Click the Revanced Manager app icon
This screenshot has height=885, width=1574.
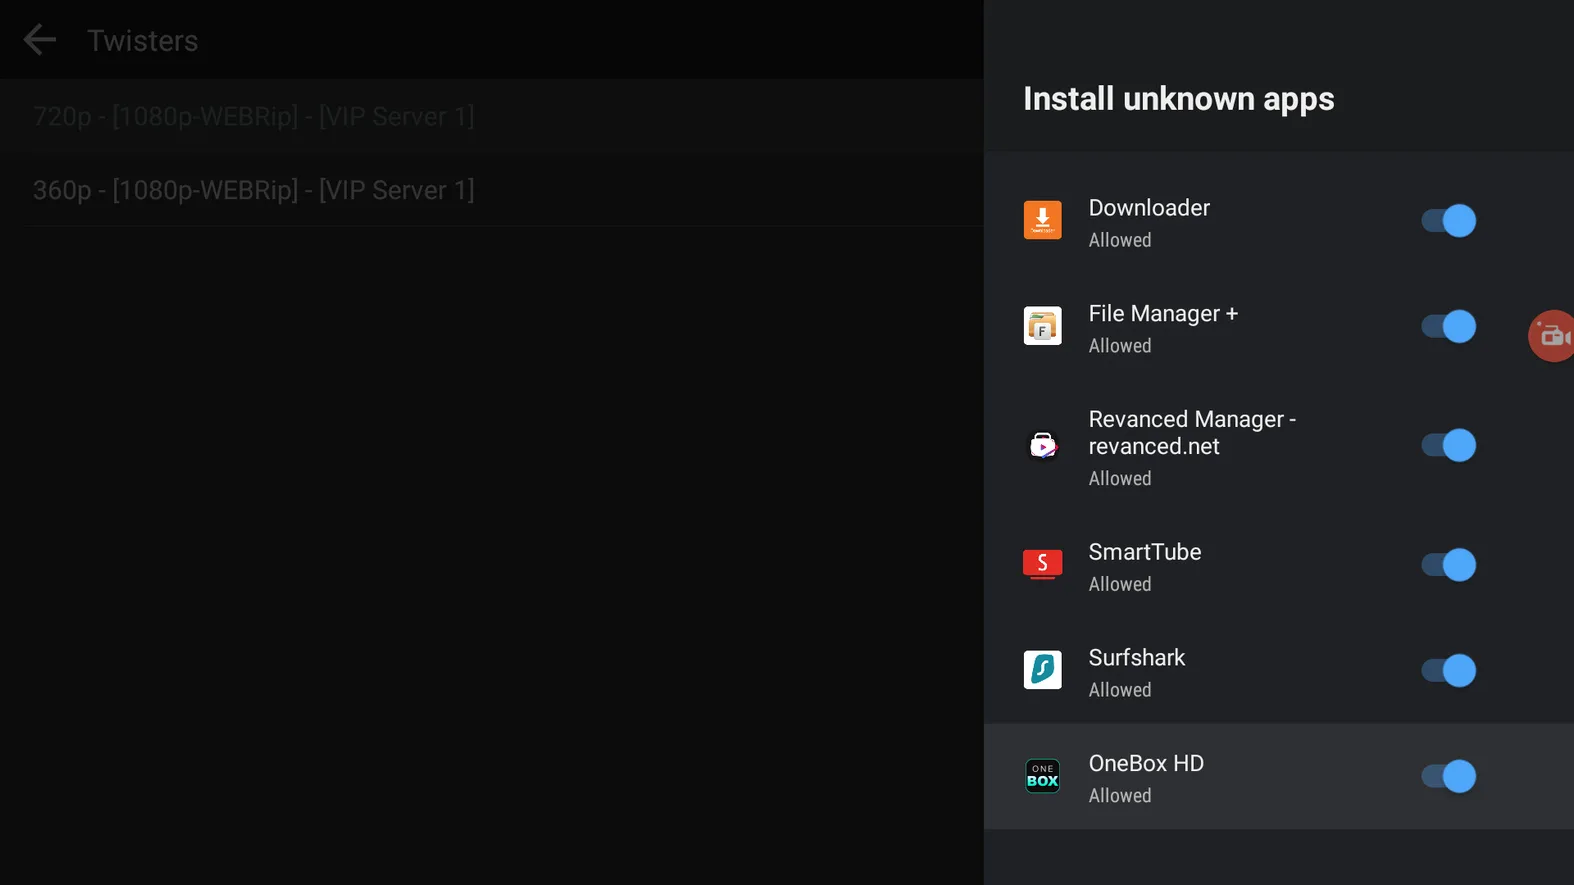pyautogui.click(x=1042, y=445)
